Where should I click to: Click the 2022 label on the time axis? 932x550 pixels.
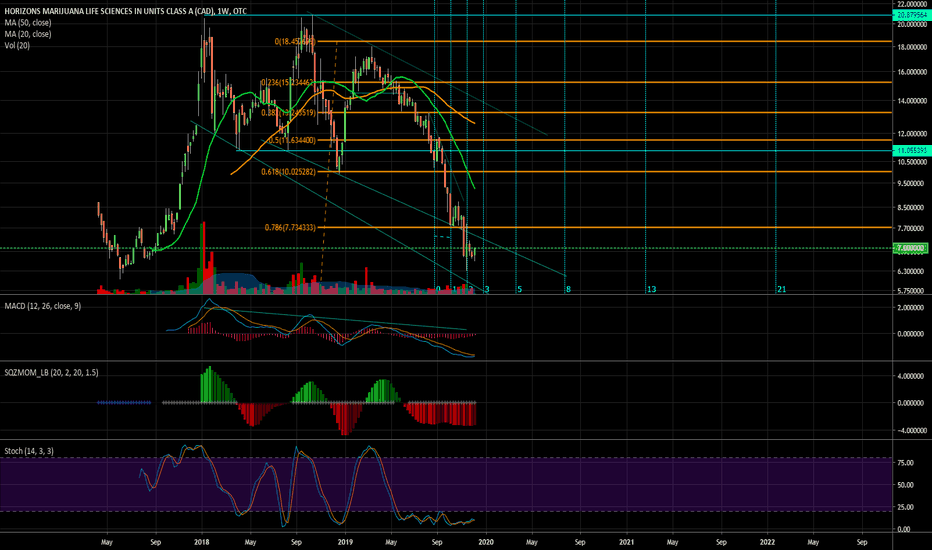tap(767, 542)
